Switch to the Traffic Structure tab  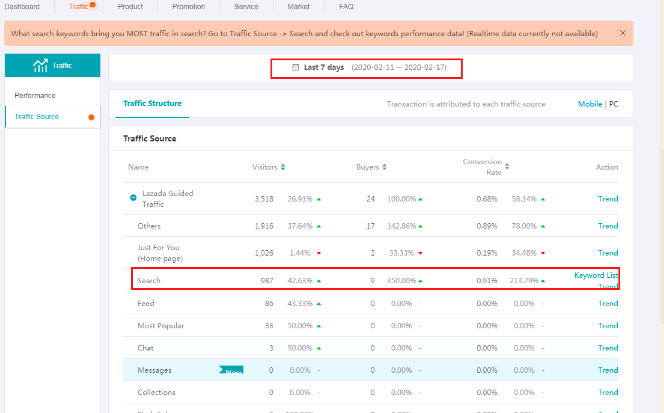point(152,103)
